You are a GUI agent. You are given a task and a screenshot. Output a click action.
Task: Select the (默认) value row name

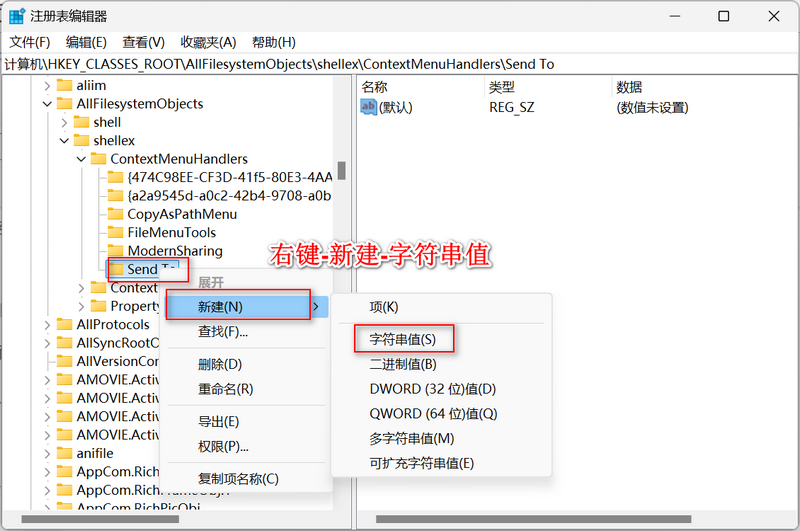click(396, 108)
